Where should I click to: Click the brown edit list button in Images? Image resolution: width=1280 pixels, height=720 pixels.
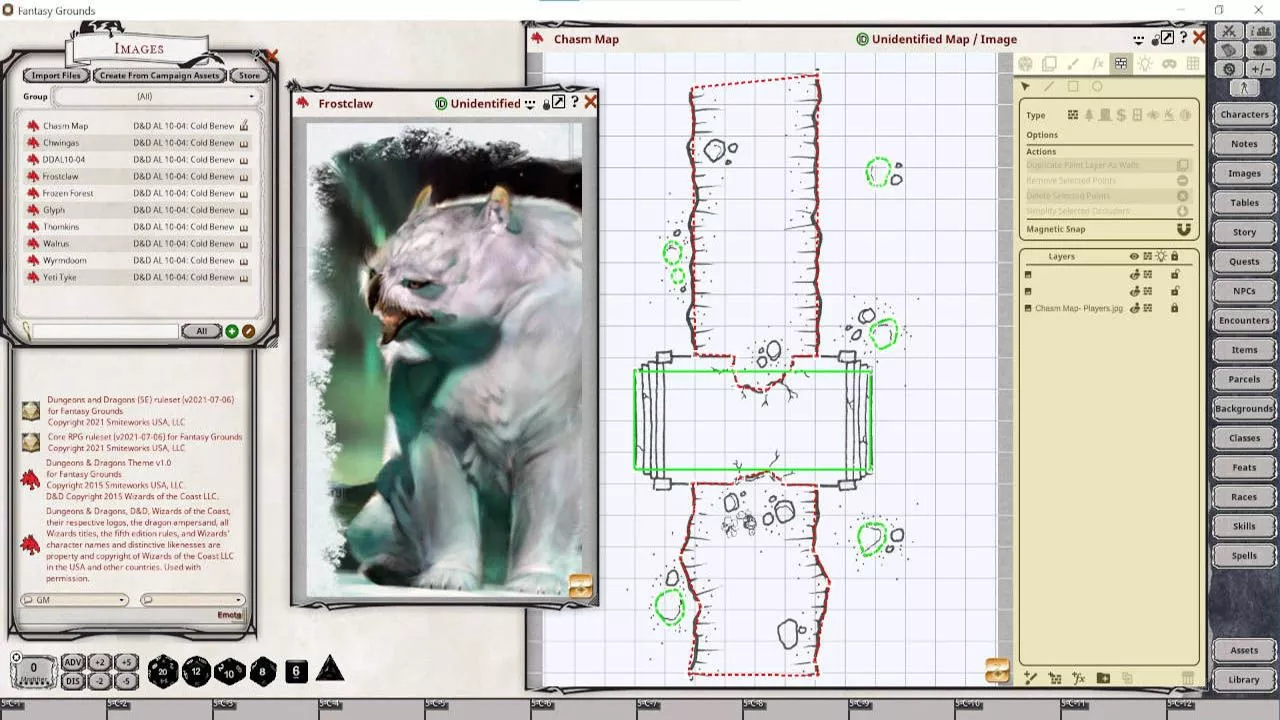(x=248, y=331)
